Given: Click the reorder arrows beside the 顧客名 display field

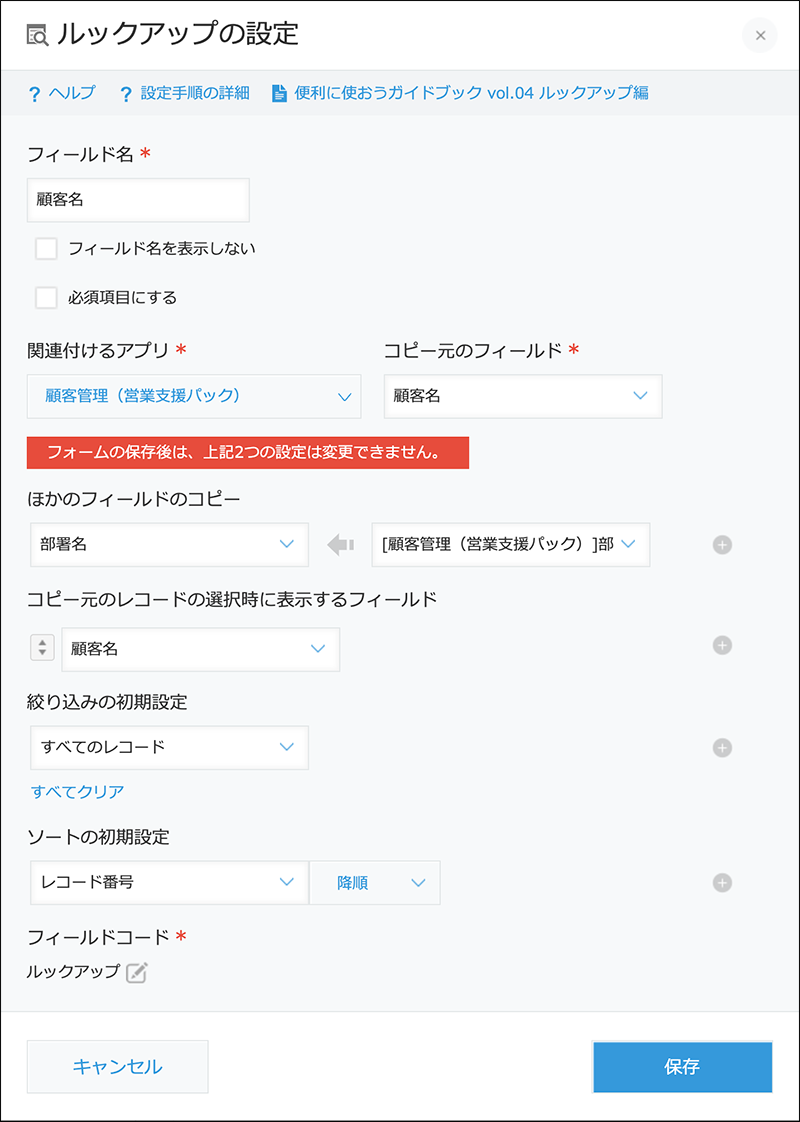Looking at the screenshot, I should tap(41, 647).
